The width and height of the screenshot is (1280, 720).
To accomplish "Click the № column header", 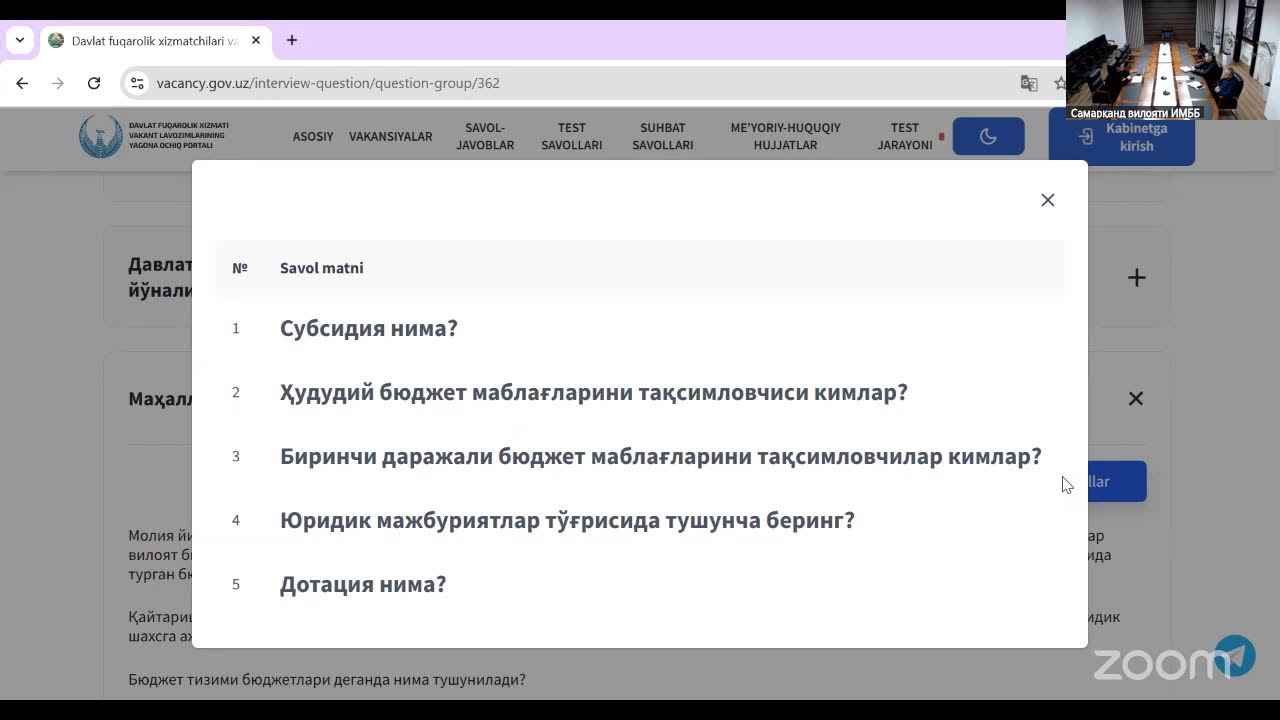I will pyautogui.click(x=240, y=268).
